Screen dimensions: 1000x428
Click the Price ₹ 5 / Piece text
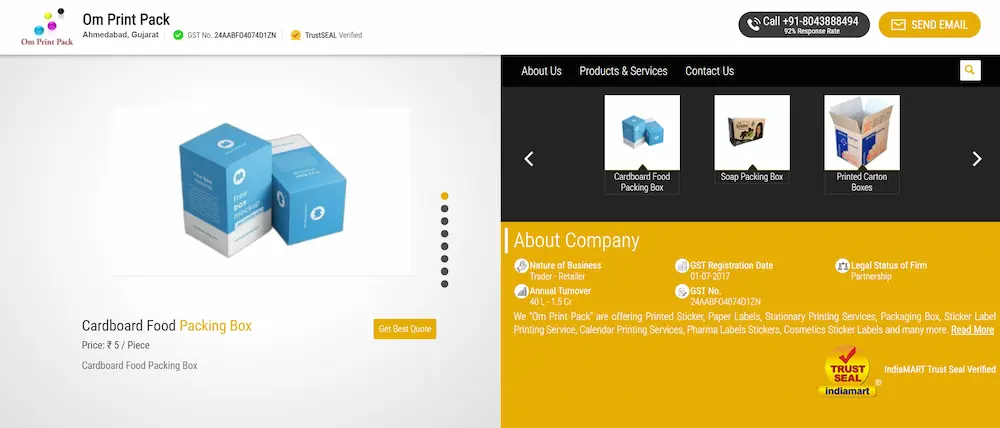[x=115, y=345]
